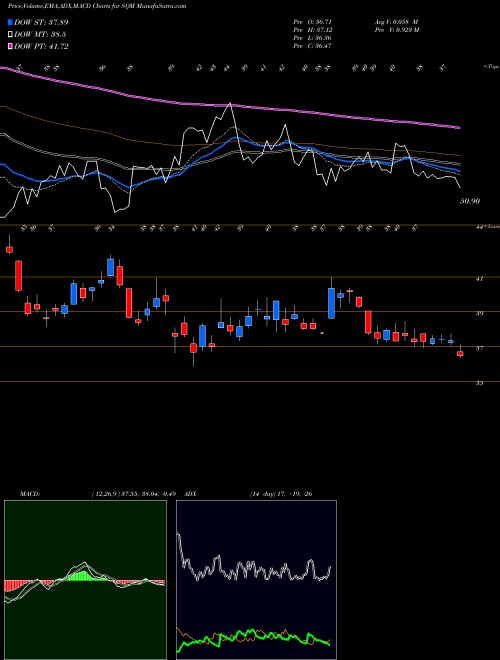Select the 'DOW PT: 41.72' legend label
Image resolution: width=500 pixels, height=660 pixels.
[x=41, y=46]
